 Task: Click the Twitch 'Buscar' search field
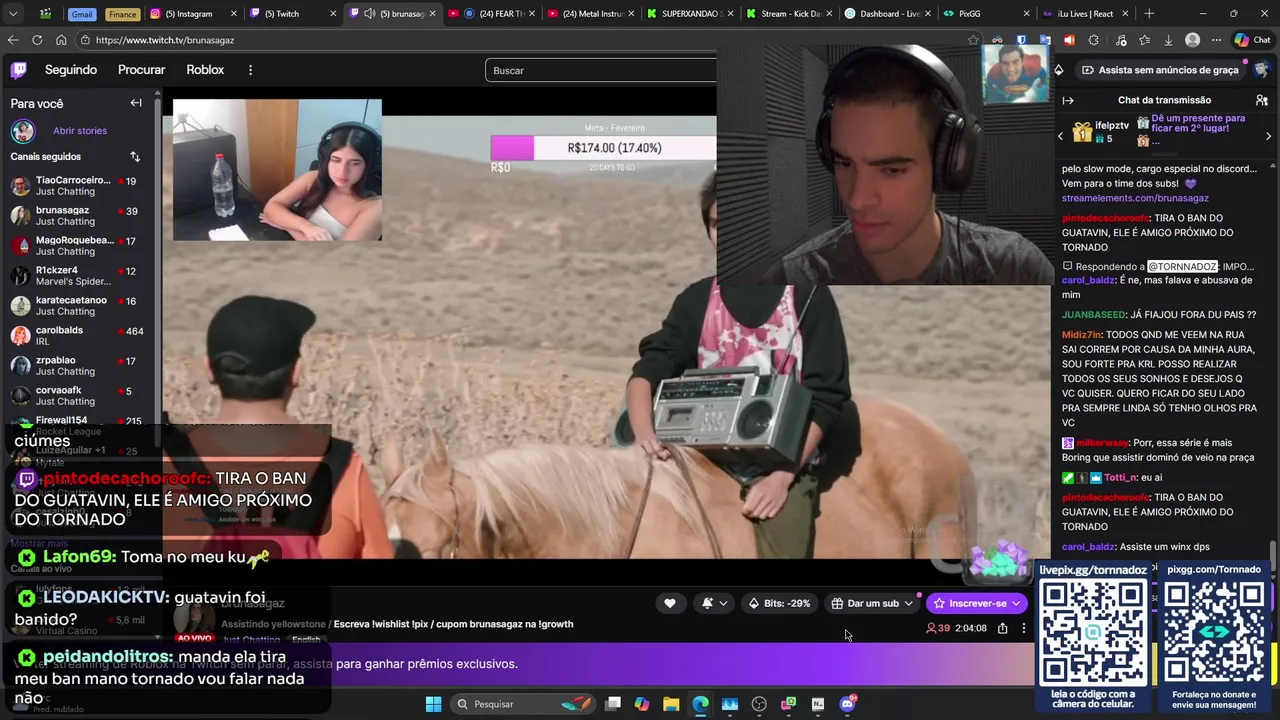(x=600, y=70)
